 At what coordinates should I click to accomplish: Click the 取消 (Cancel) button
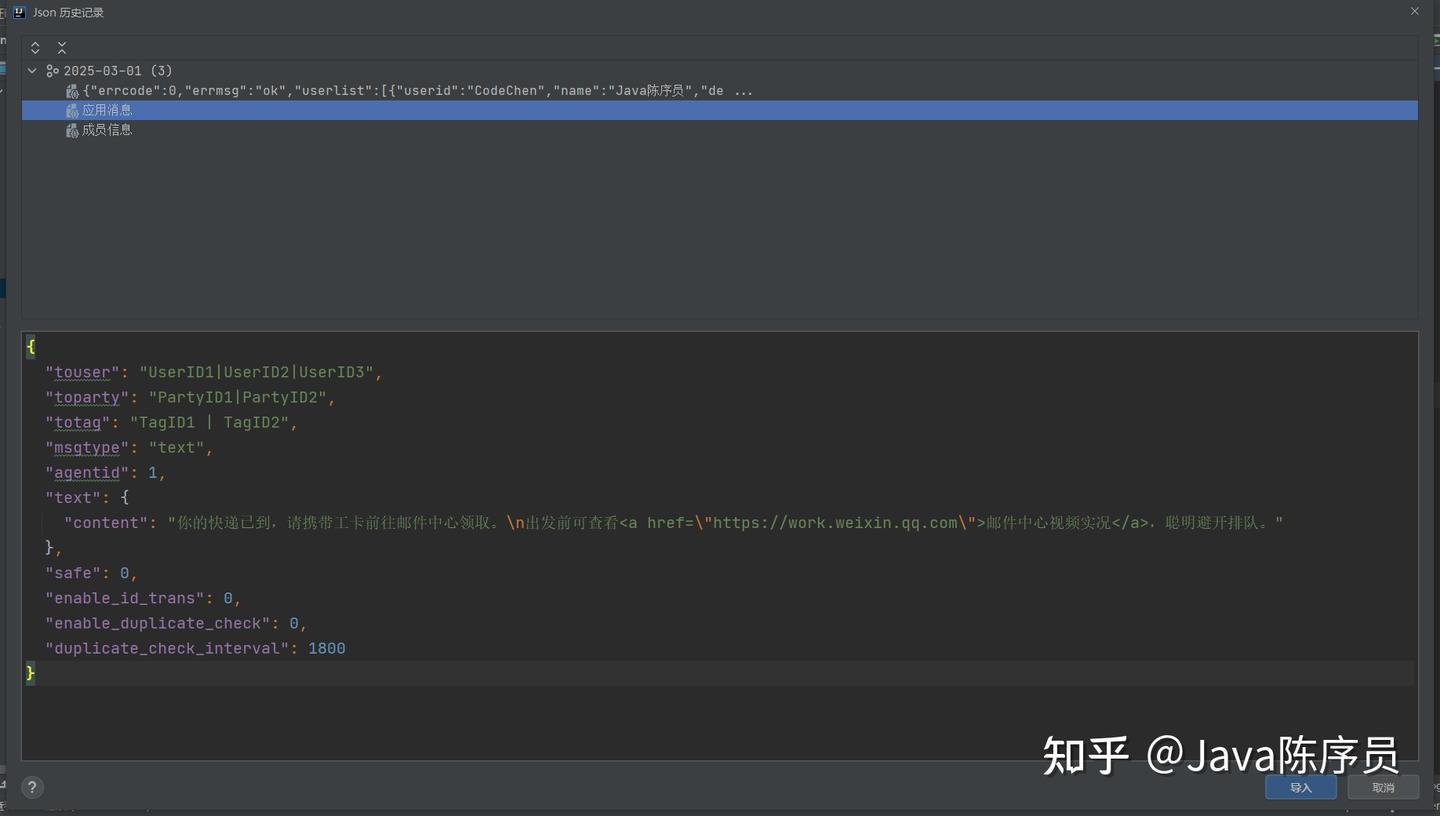pos(1383,787)
